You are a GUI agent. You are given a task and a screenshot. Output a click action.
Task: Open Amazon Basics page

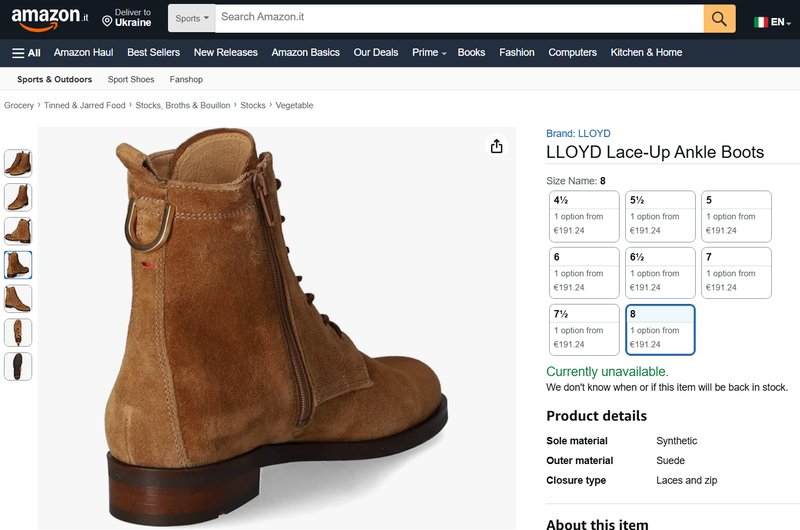point(306,53)
